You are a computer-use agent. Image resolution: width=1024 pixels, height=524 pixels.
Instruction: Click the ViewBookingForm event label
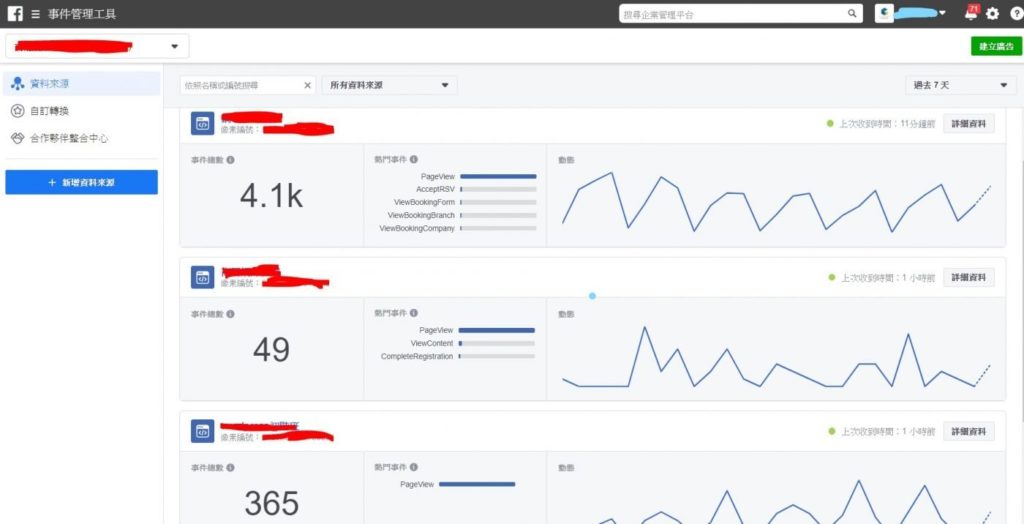(x=424, y=203)
